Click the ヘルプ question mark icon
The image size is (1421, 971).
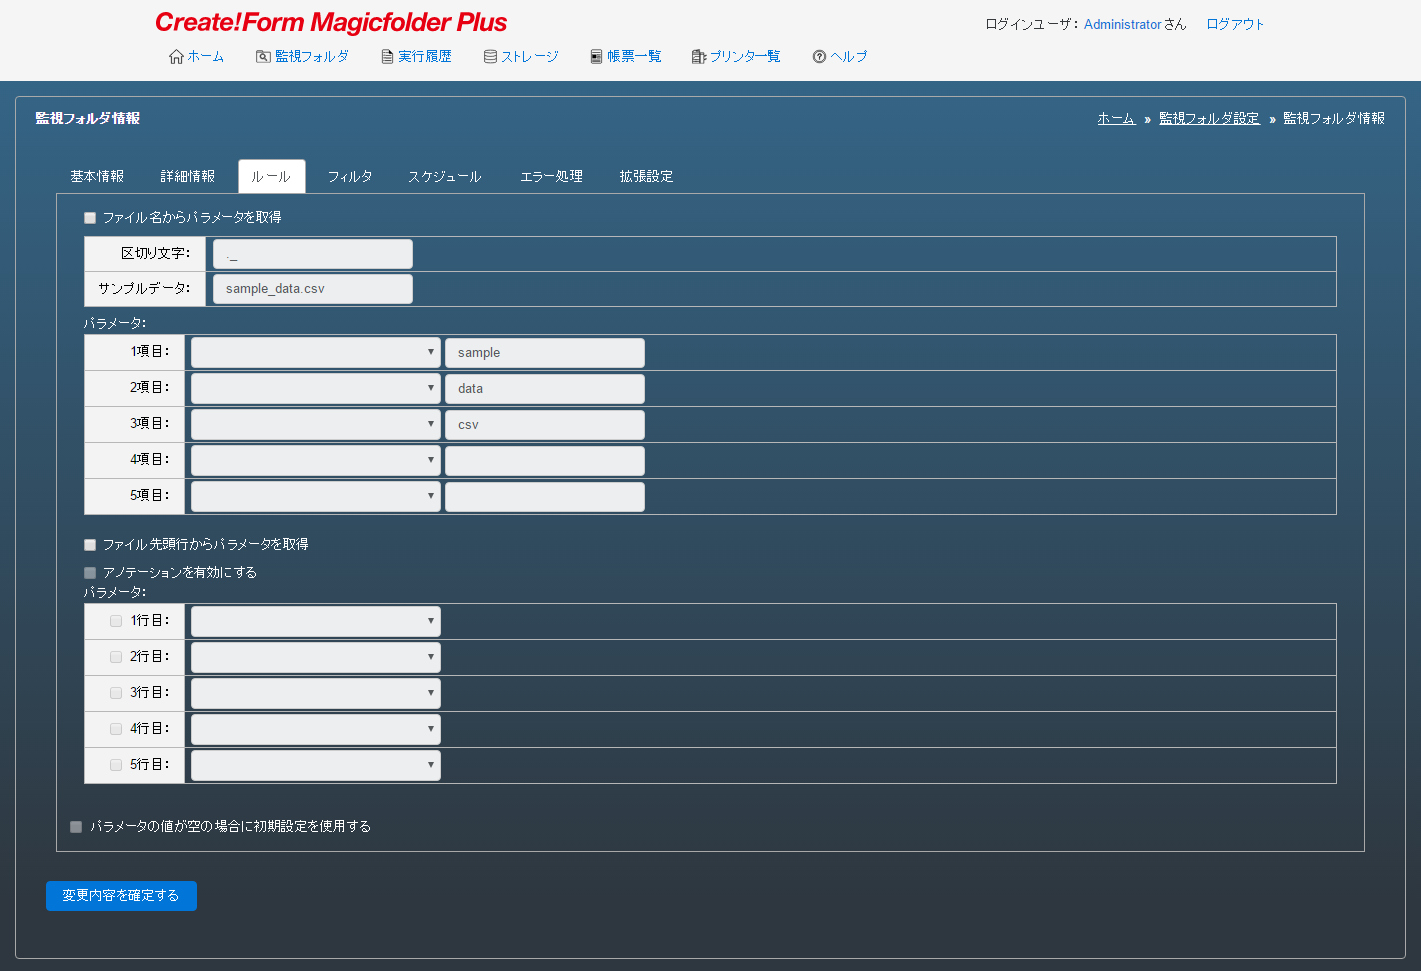pos(819,57)
